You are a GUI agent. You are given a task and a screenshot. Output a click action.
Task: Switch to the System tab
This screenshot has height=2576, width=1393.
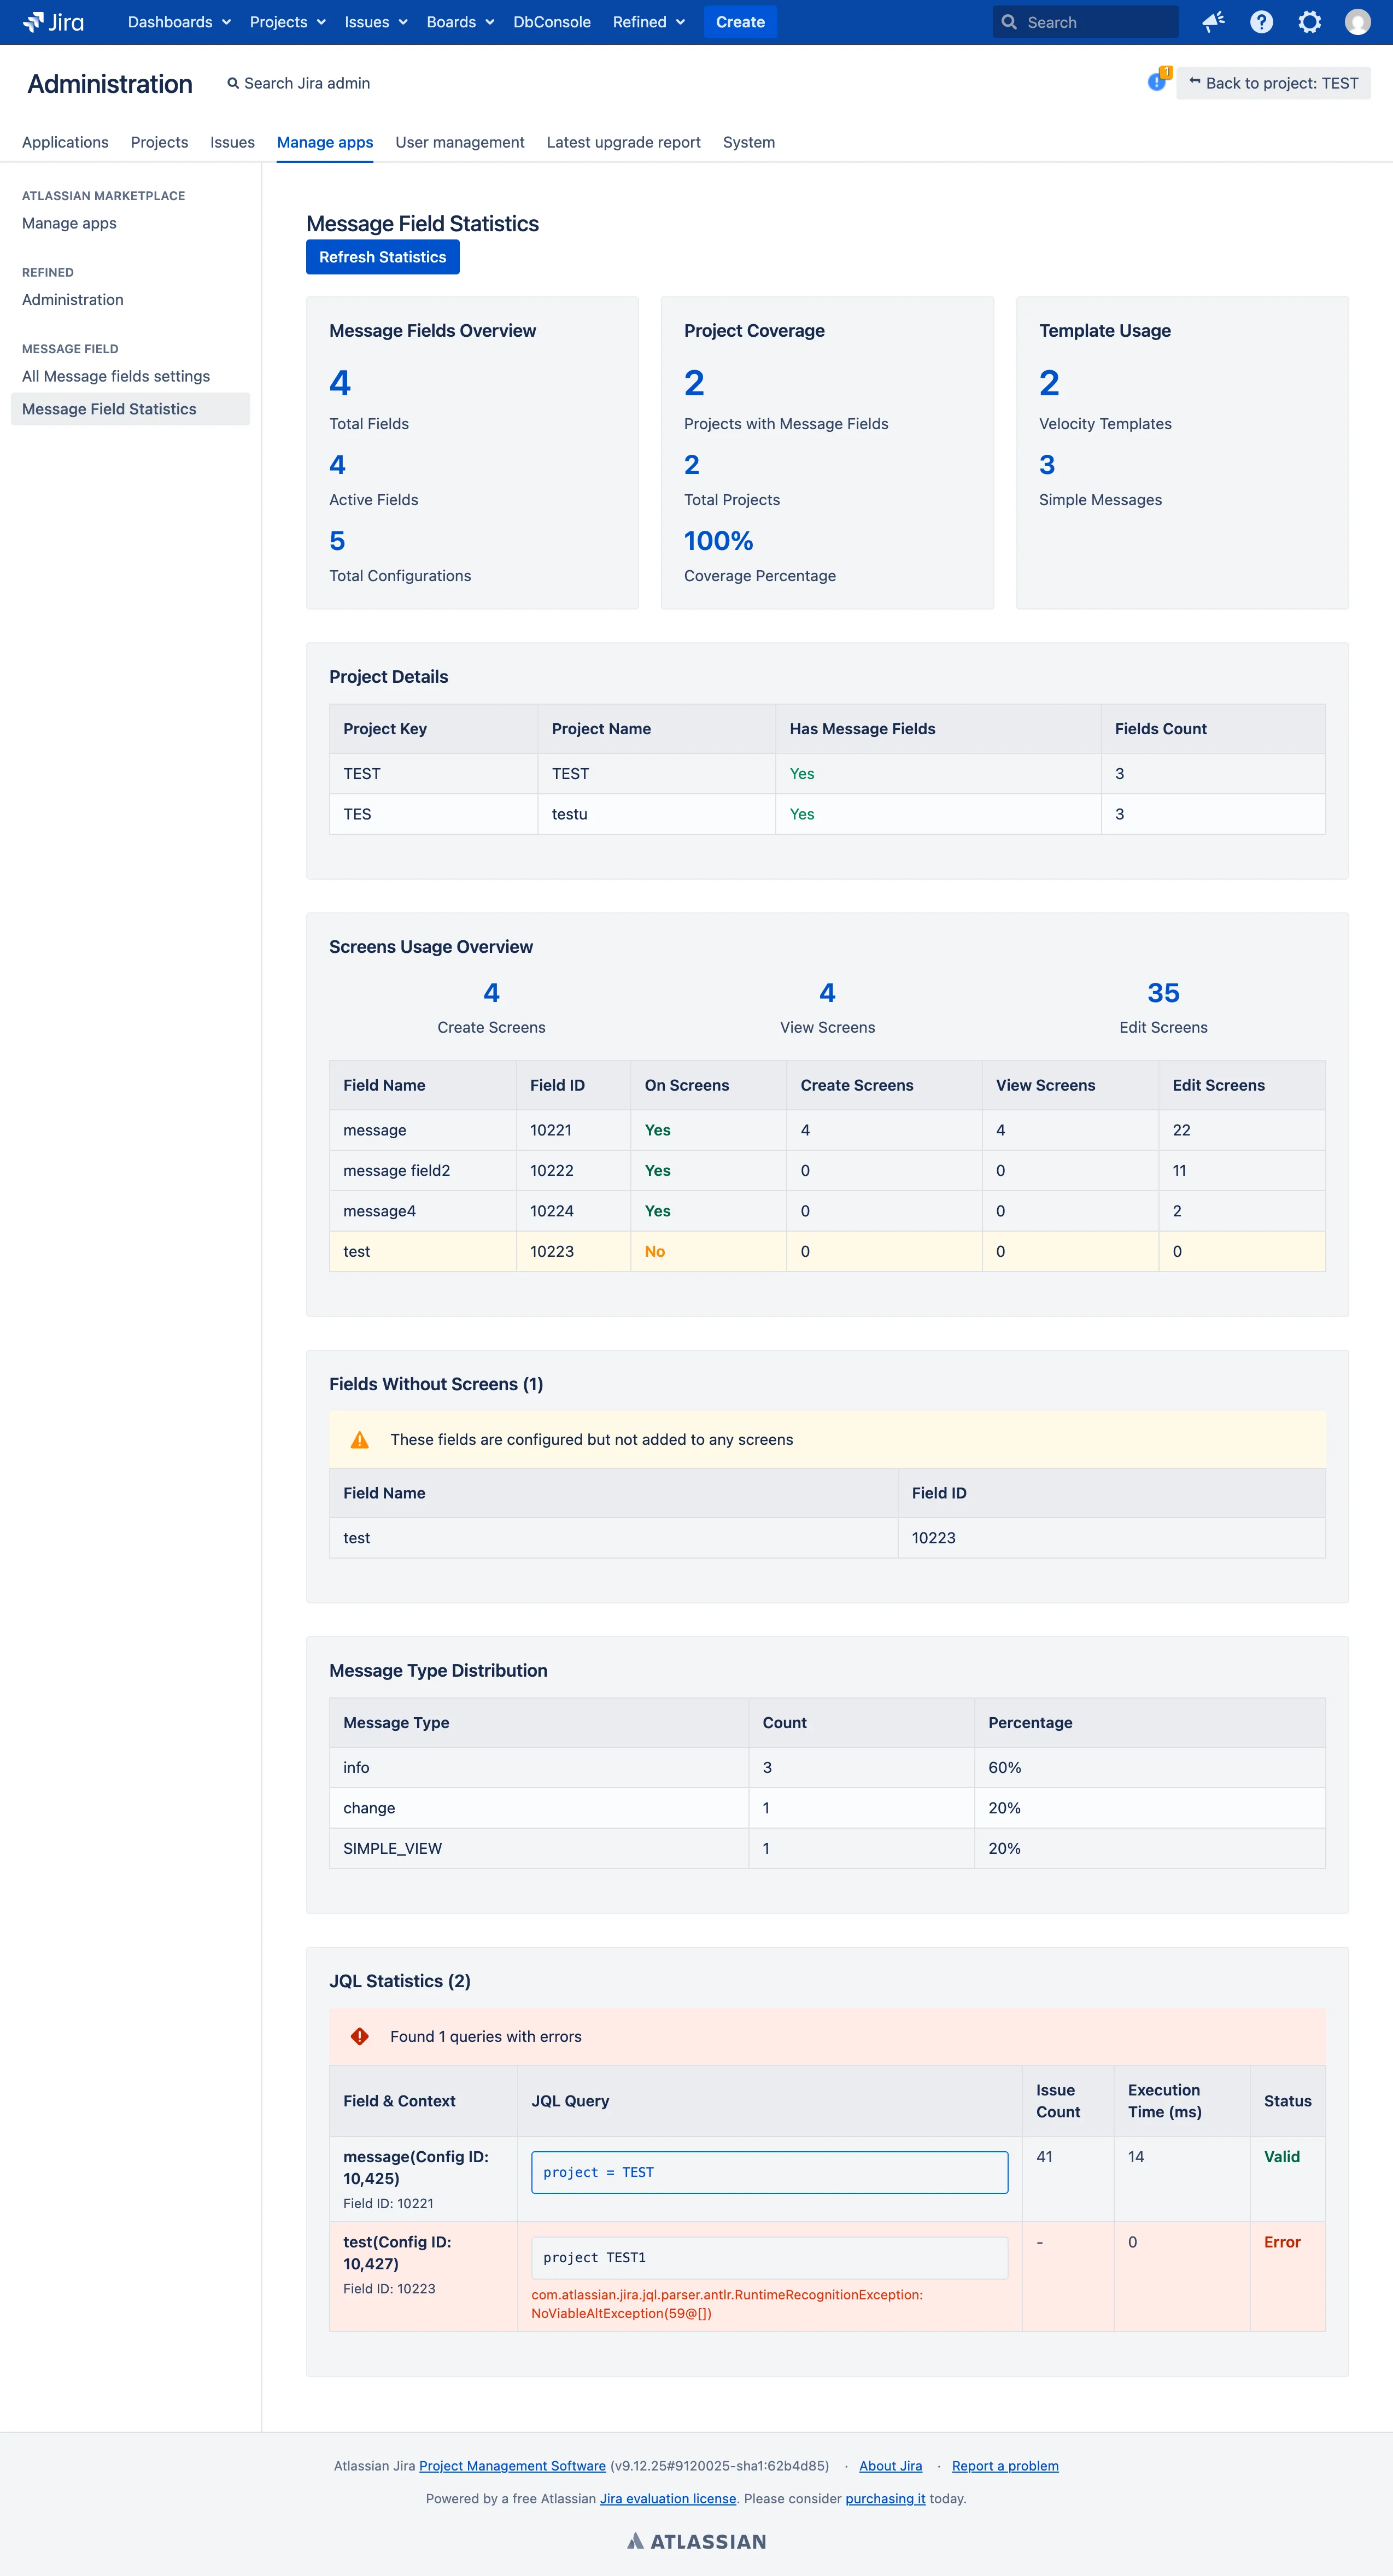749,142
